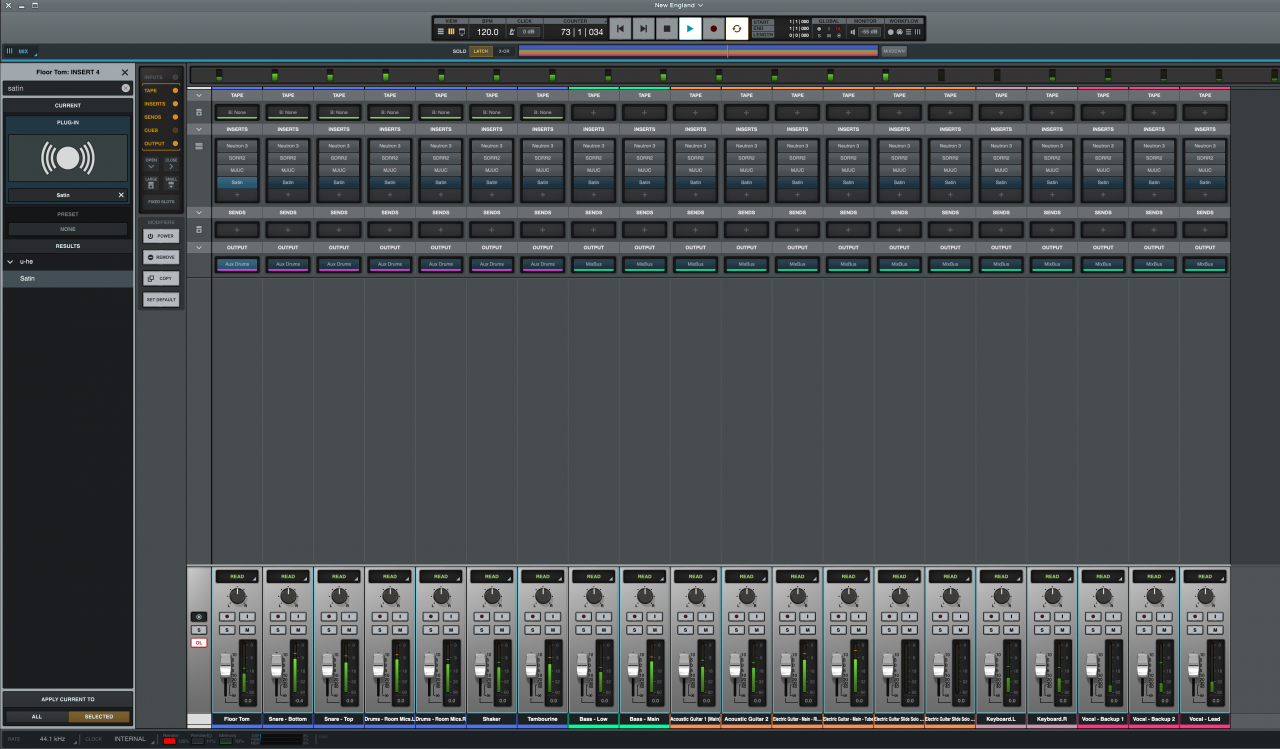Collapse the SENDS section chevron
Screen dimensions: 1280x749
click(199, 212)
